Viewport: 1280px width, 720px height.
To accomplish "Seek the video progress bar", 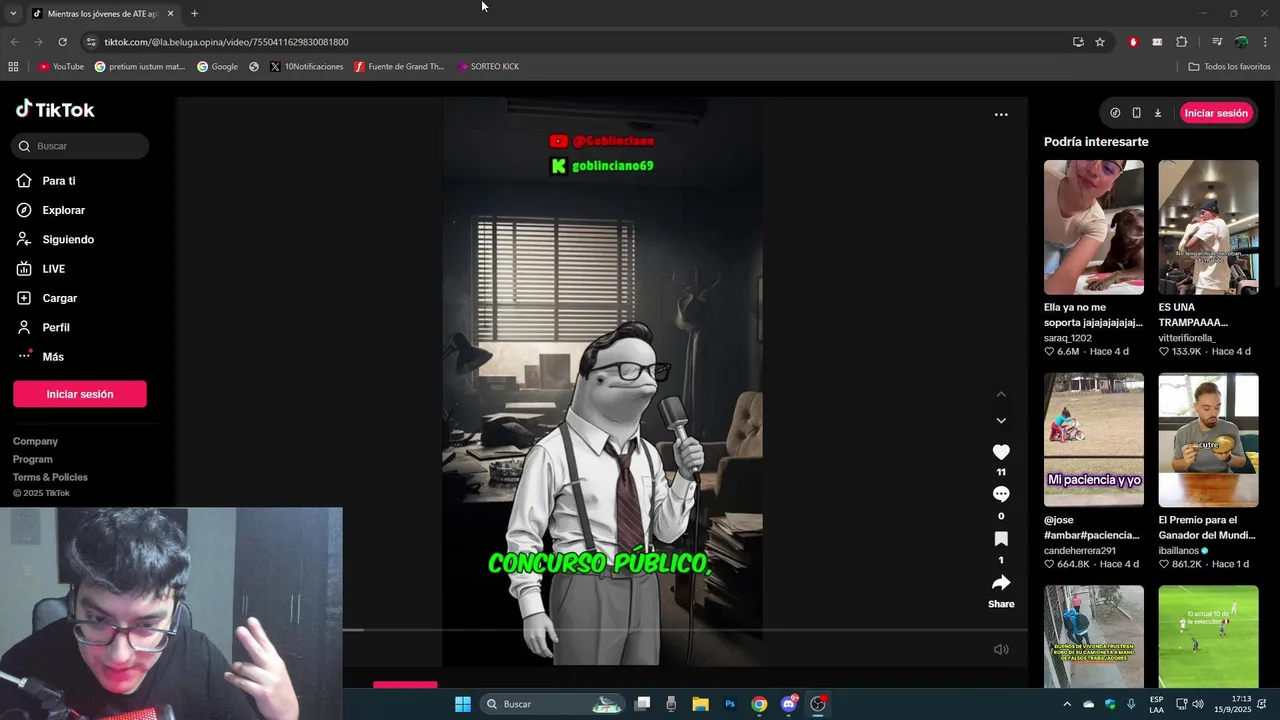I will click(x=685, y=630).
